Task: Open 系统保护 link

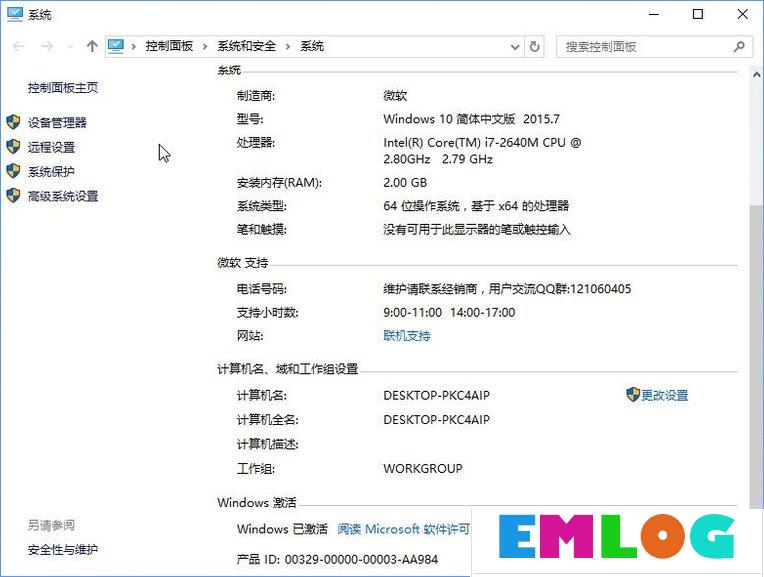Action: [x=51, y=172]
